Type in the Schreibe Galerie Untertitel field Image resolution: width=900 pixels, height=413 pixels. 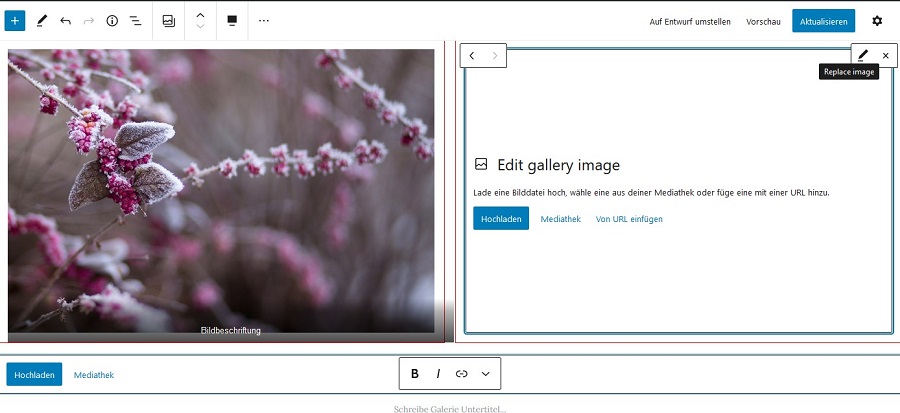(450, 409)
